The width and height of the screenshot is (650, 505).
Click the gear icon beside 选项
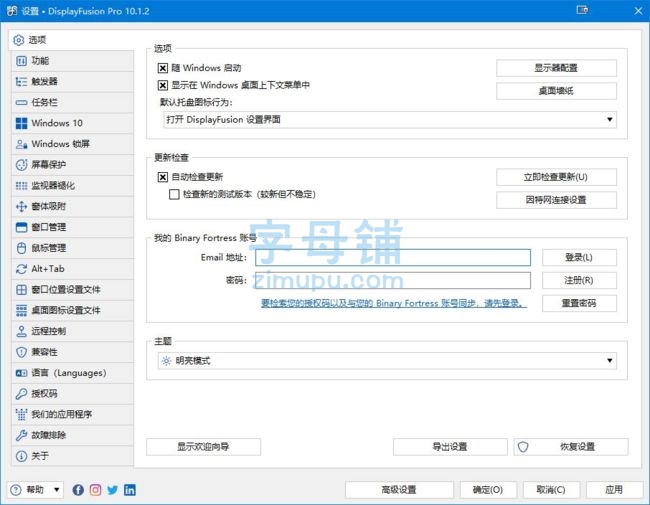(19, 40)
